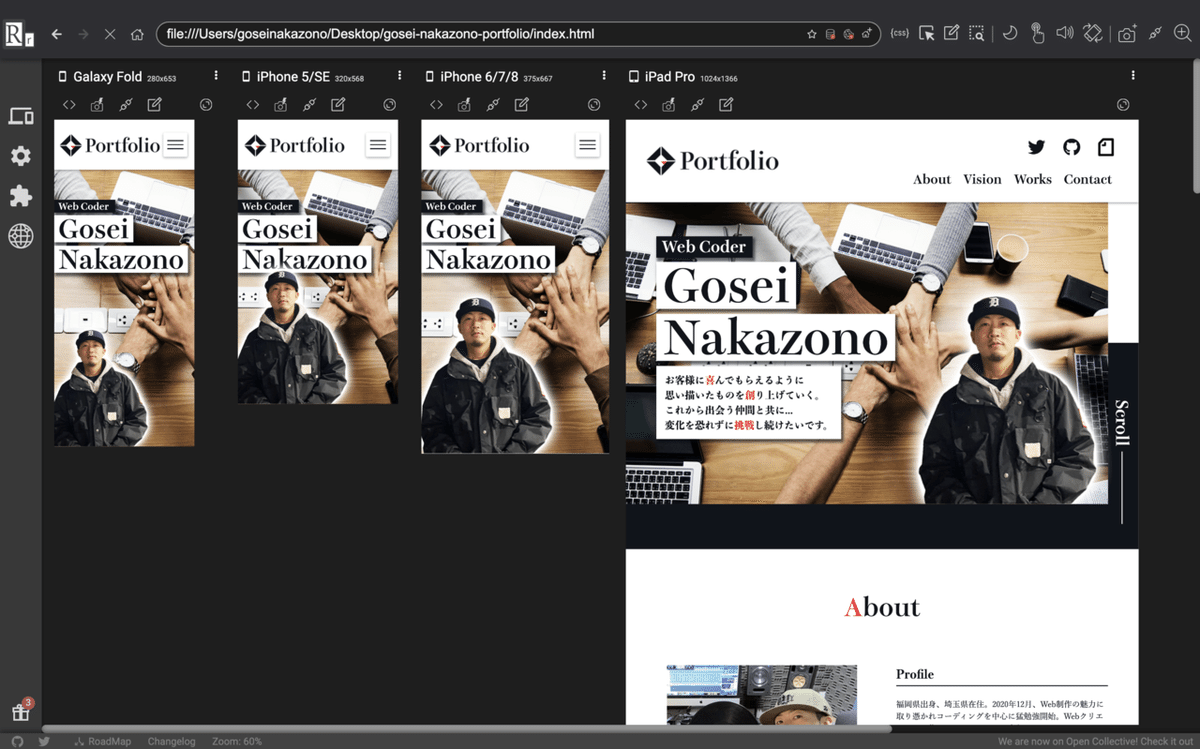Clear storage via address bar database icon
1200x749 pixels.
830,34
